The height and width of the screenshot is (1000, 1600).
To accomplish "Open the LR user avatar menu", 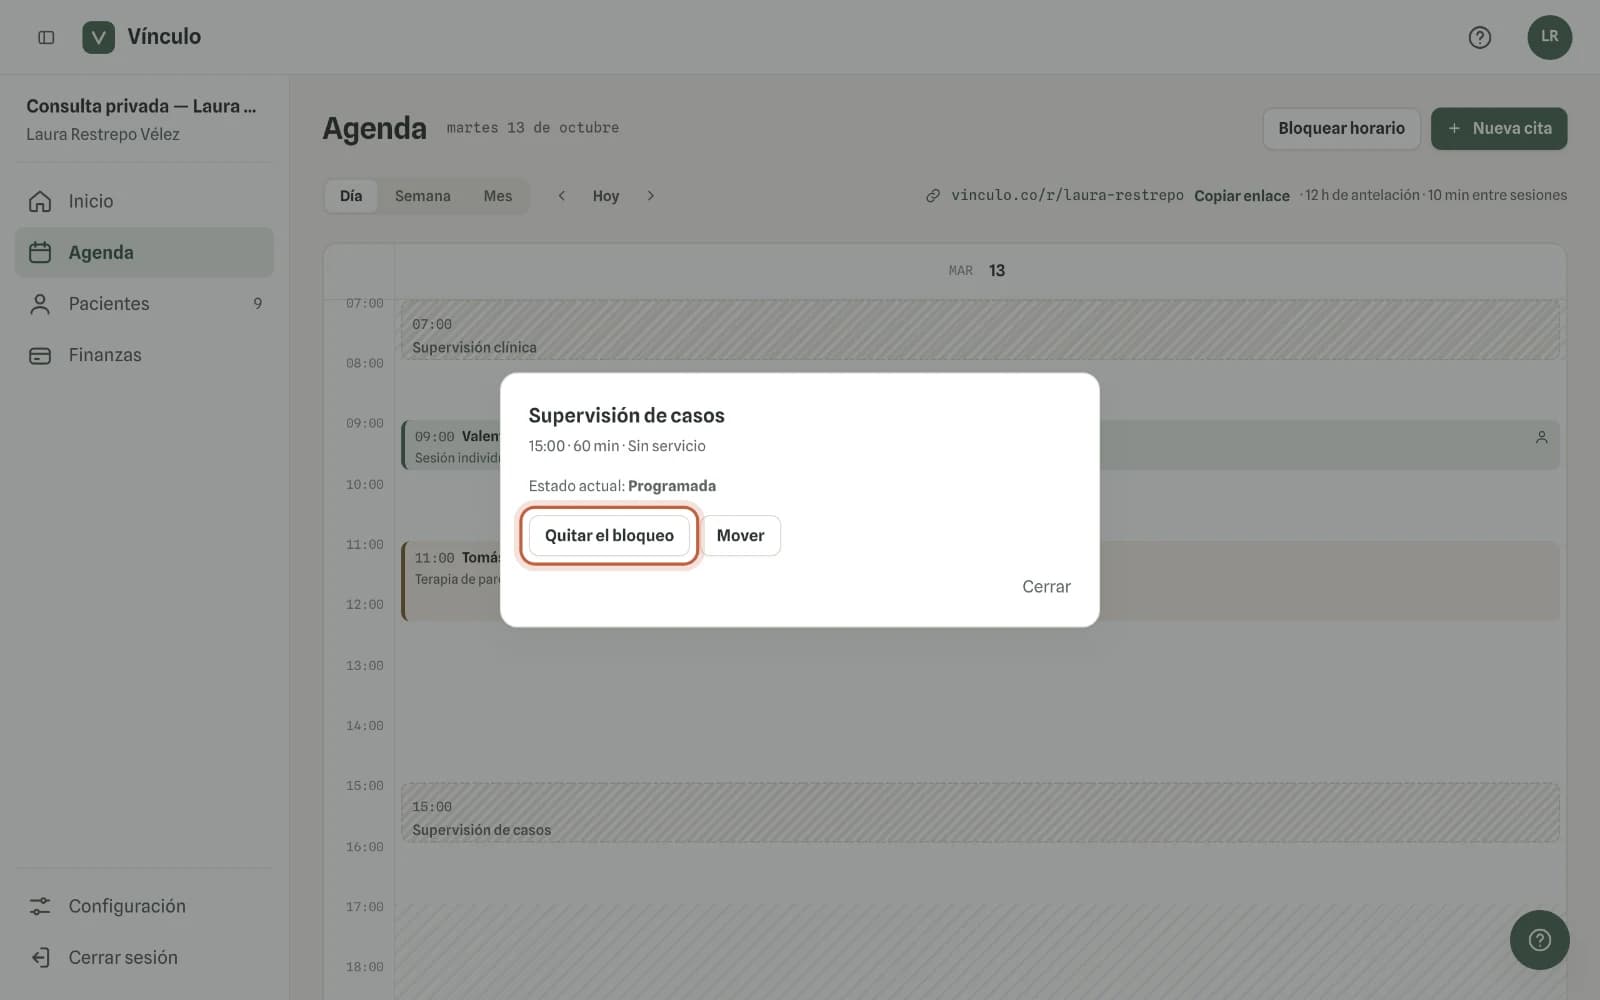I will click(1549, 37).
